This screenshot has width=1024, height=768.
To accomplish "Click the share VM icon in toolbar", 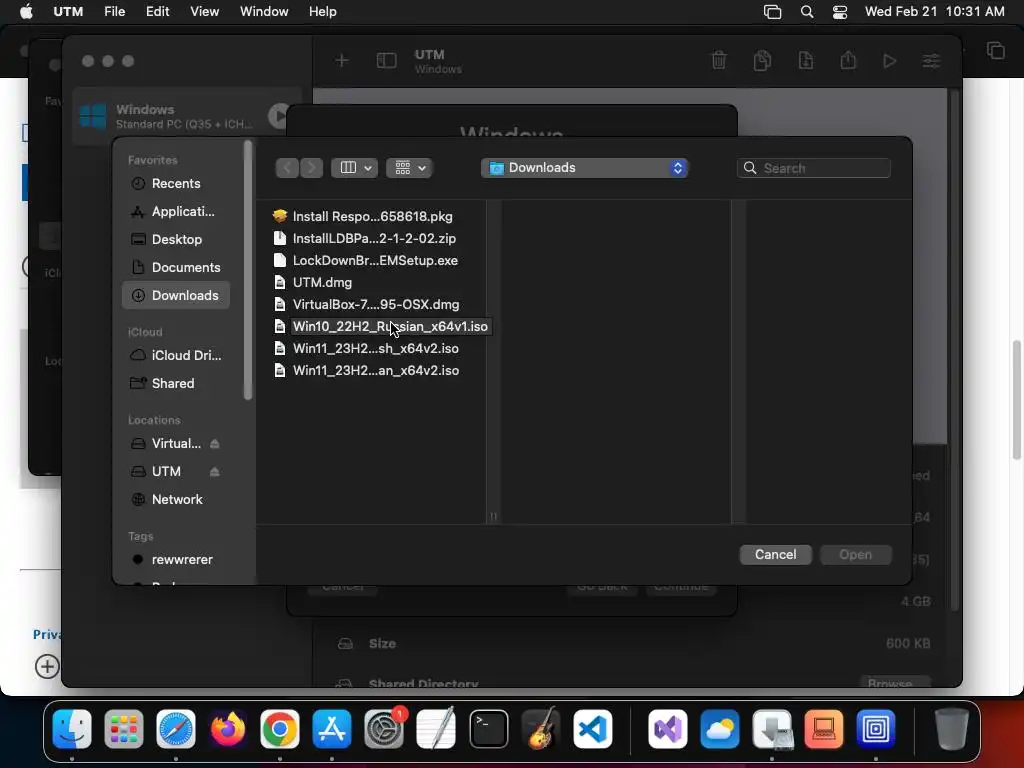I will (x=848, y=61).
